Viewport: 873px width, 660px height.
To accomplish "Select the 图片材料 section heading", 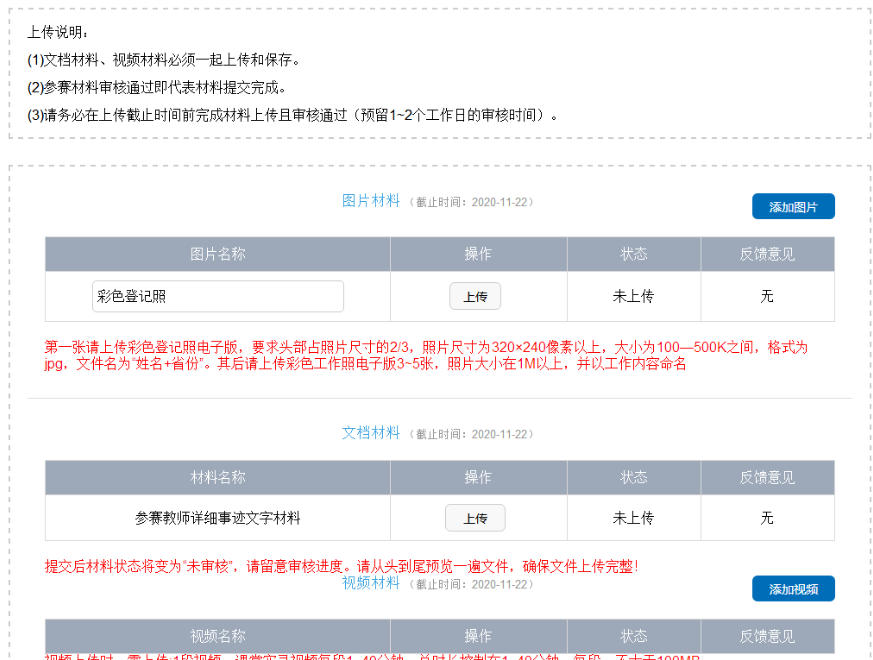I will (371, 200).
